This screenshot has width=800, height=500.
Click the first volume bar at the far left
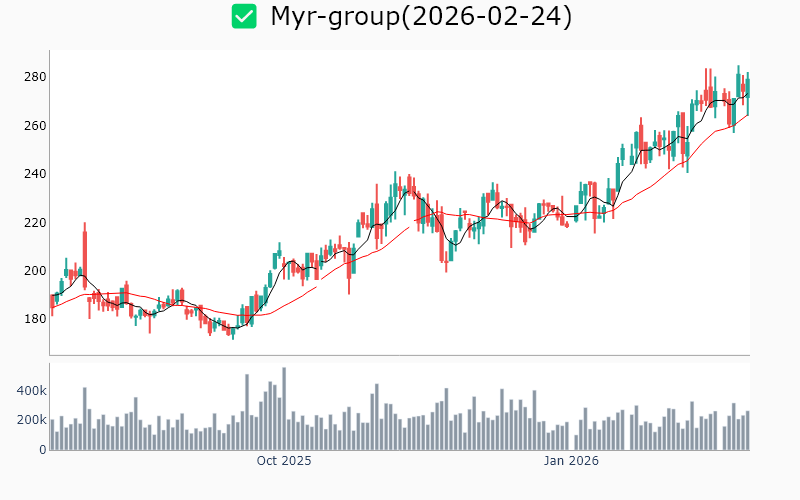point(52,434)
